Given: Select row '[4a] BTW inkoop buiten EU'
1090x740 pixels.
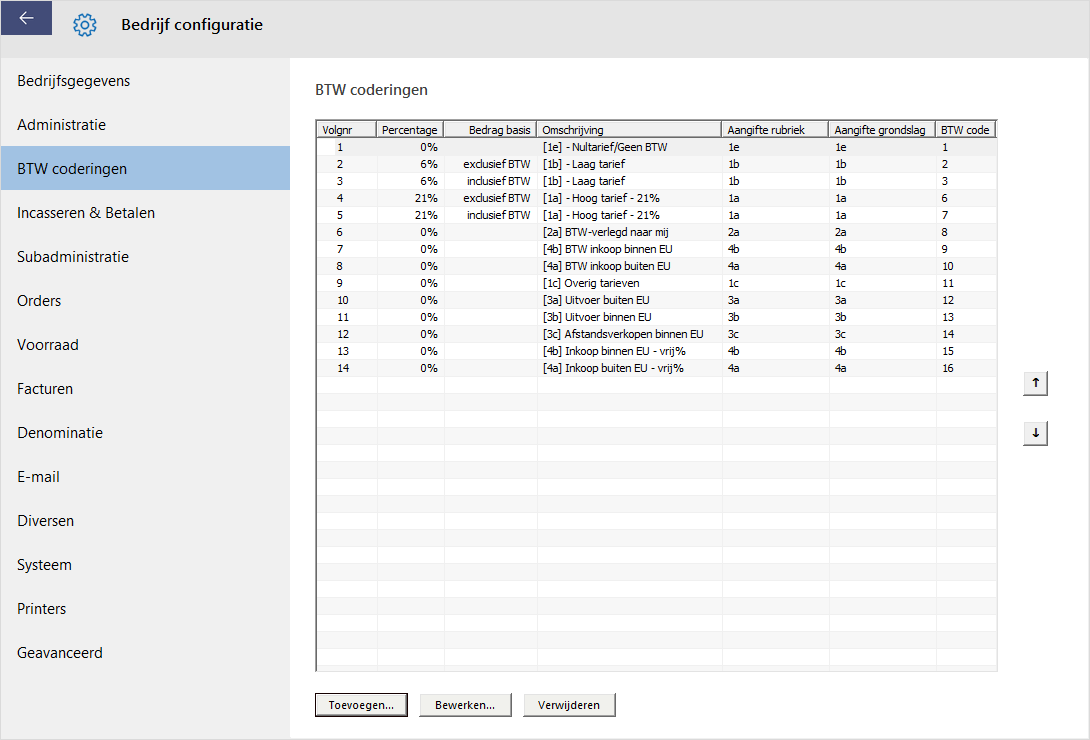Looking at the screenshot, I should coord(656,266).
